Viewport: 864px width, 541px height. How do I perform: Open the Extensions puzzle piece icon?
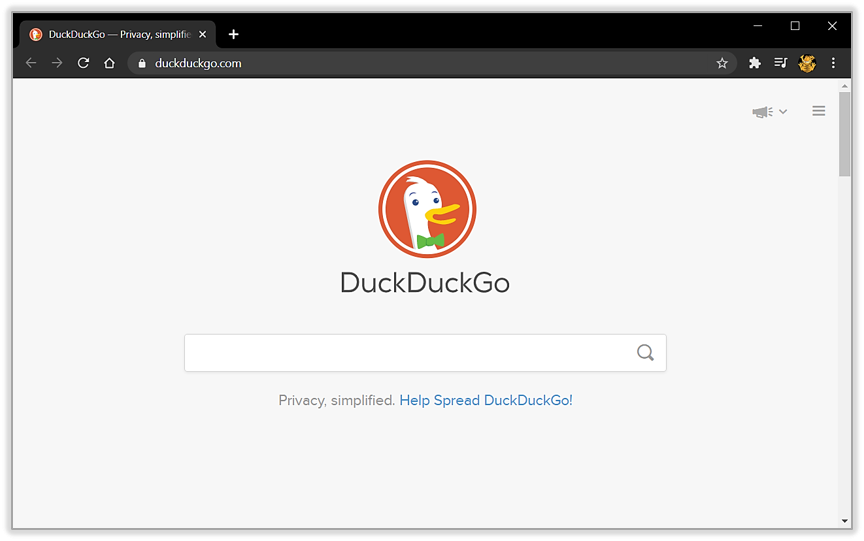point(754,63)
